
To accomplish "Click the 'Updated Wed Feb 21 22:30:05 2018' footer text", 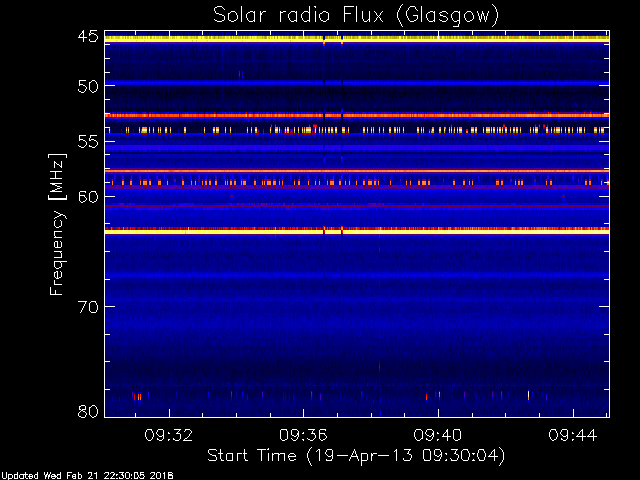I will pos(87,476).
